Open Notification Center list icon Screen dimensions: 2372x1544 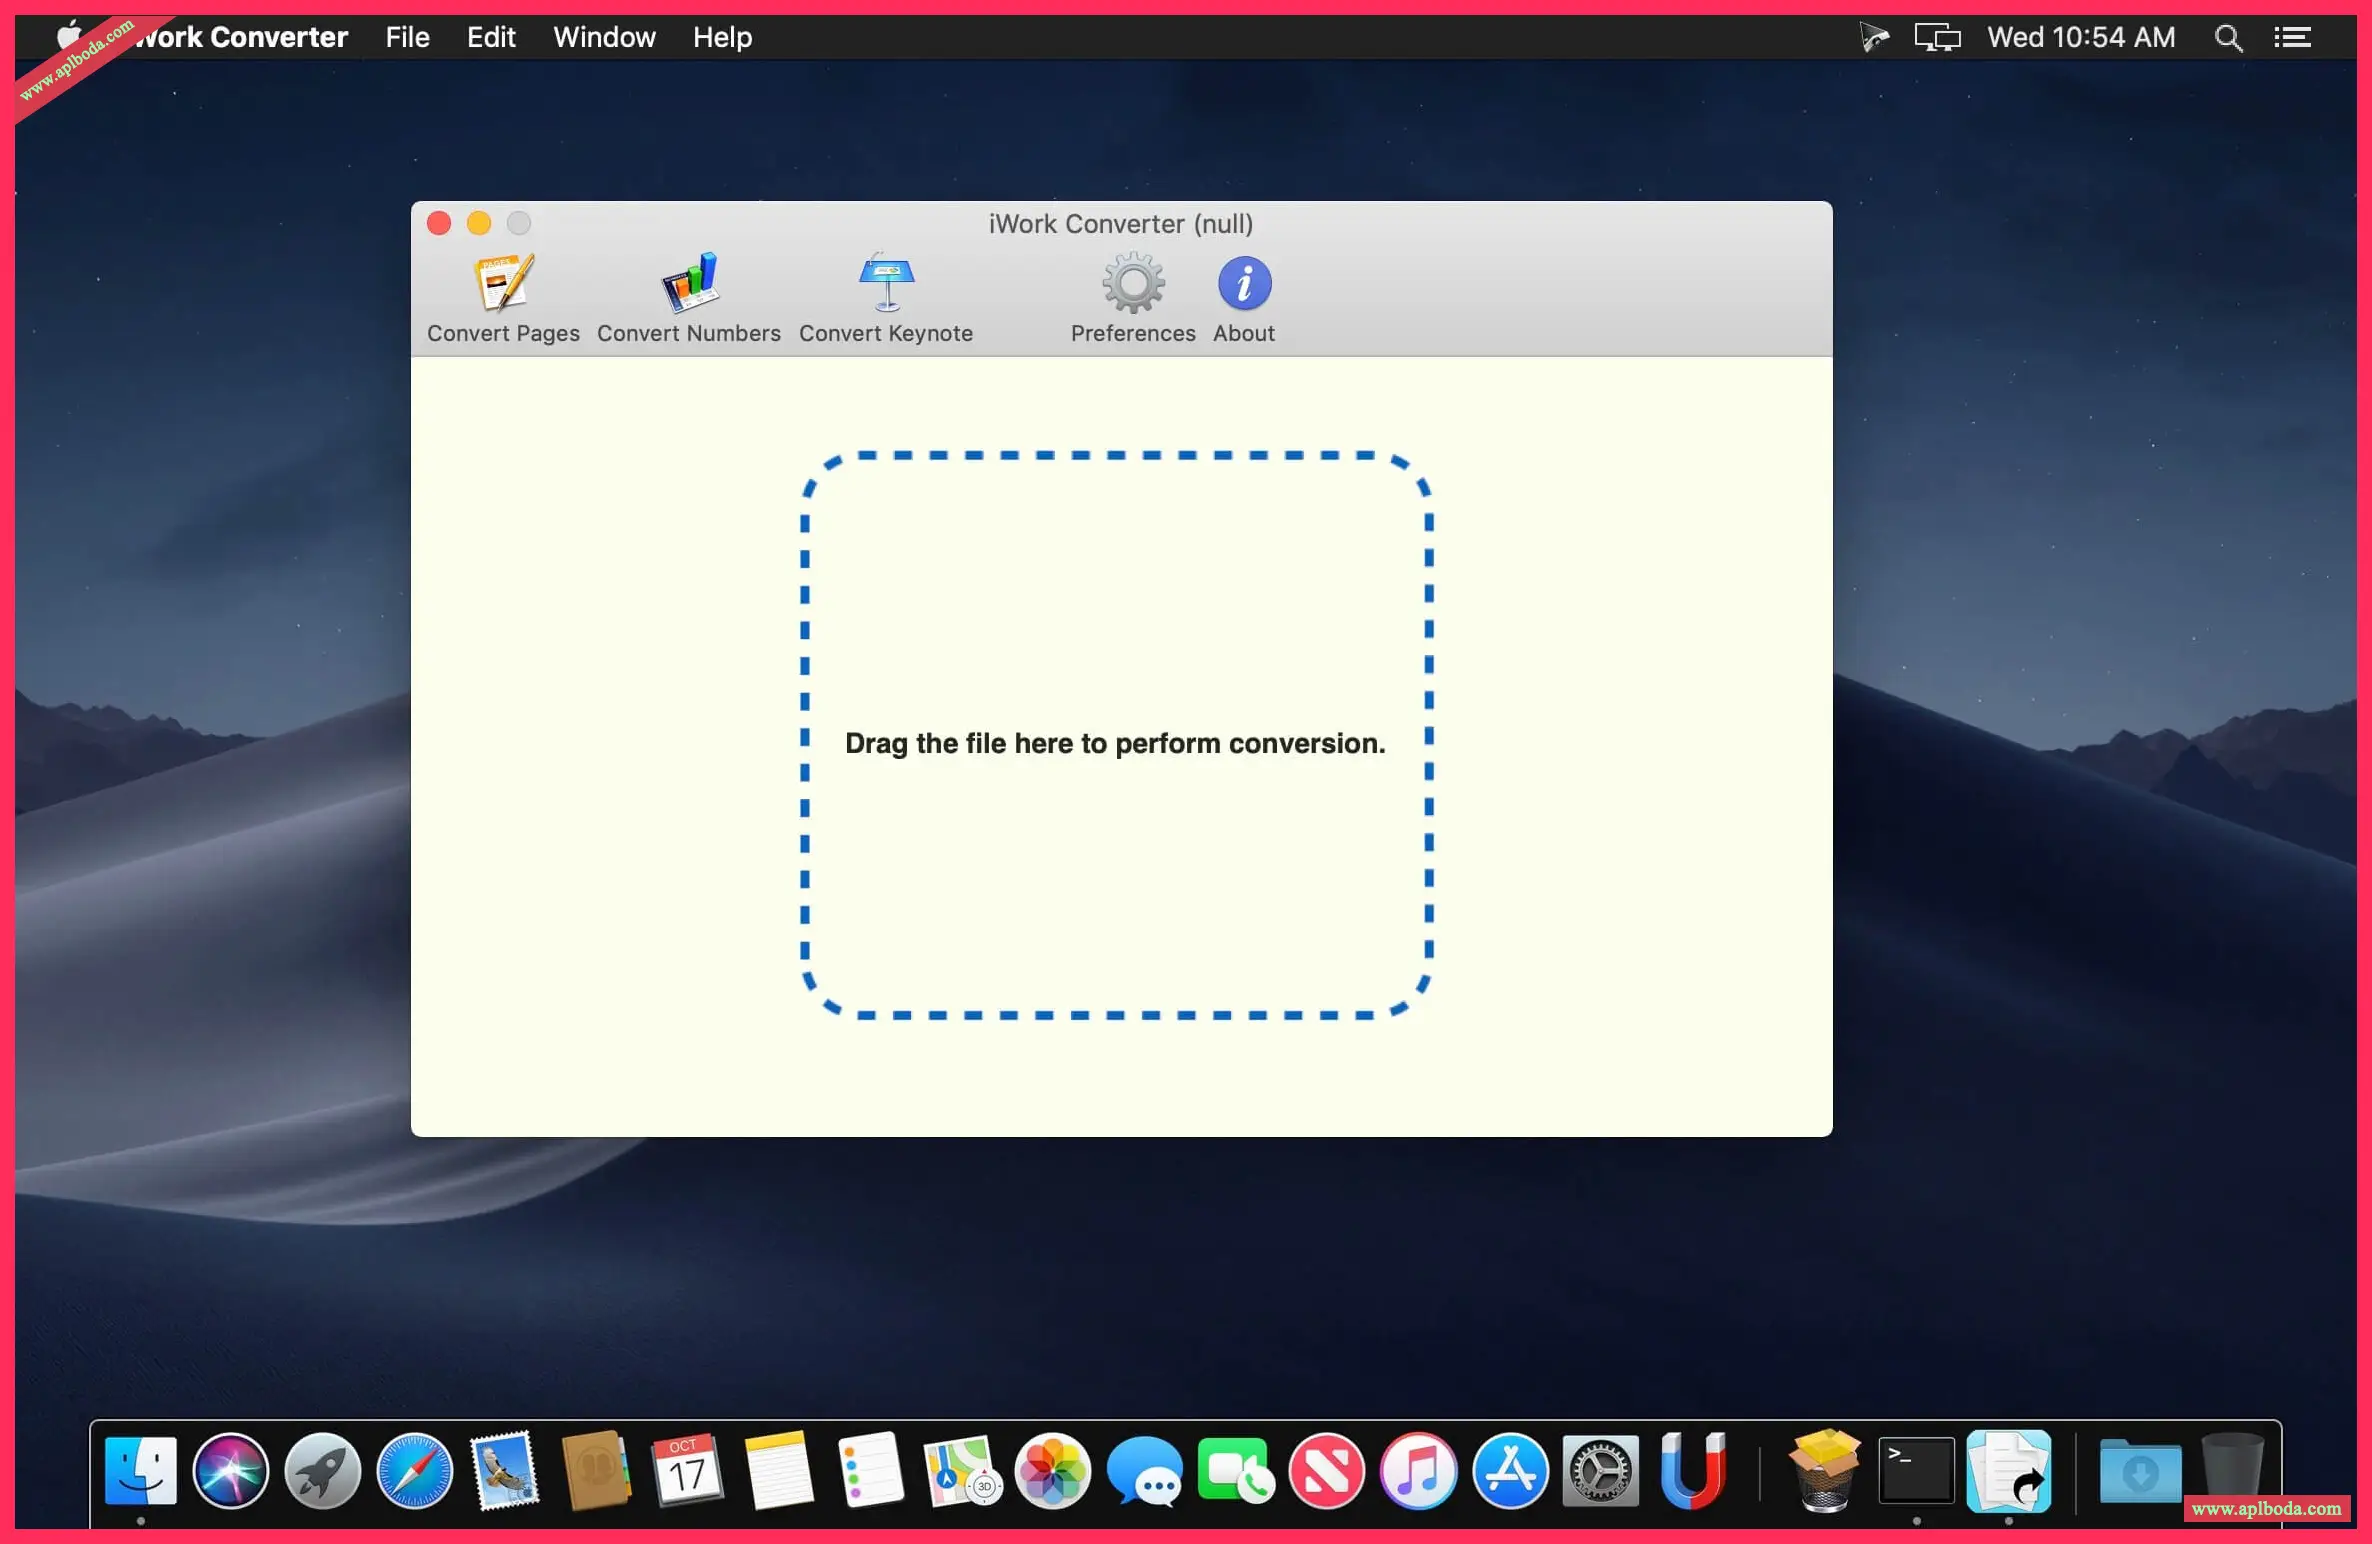tap(2292, 38)
